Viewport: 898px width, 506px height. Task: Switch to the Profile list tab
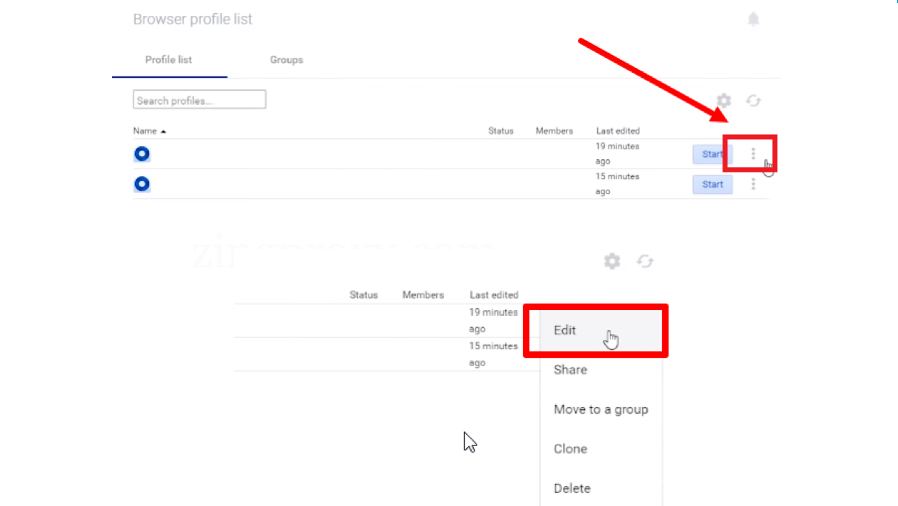168,60
